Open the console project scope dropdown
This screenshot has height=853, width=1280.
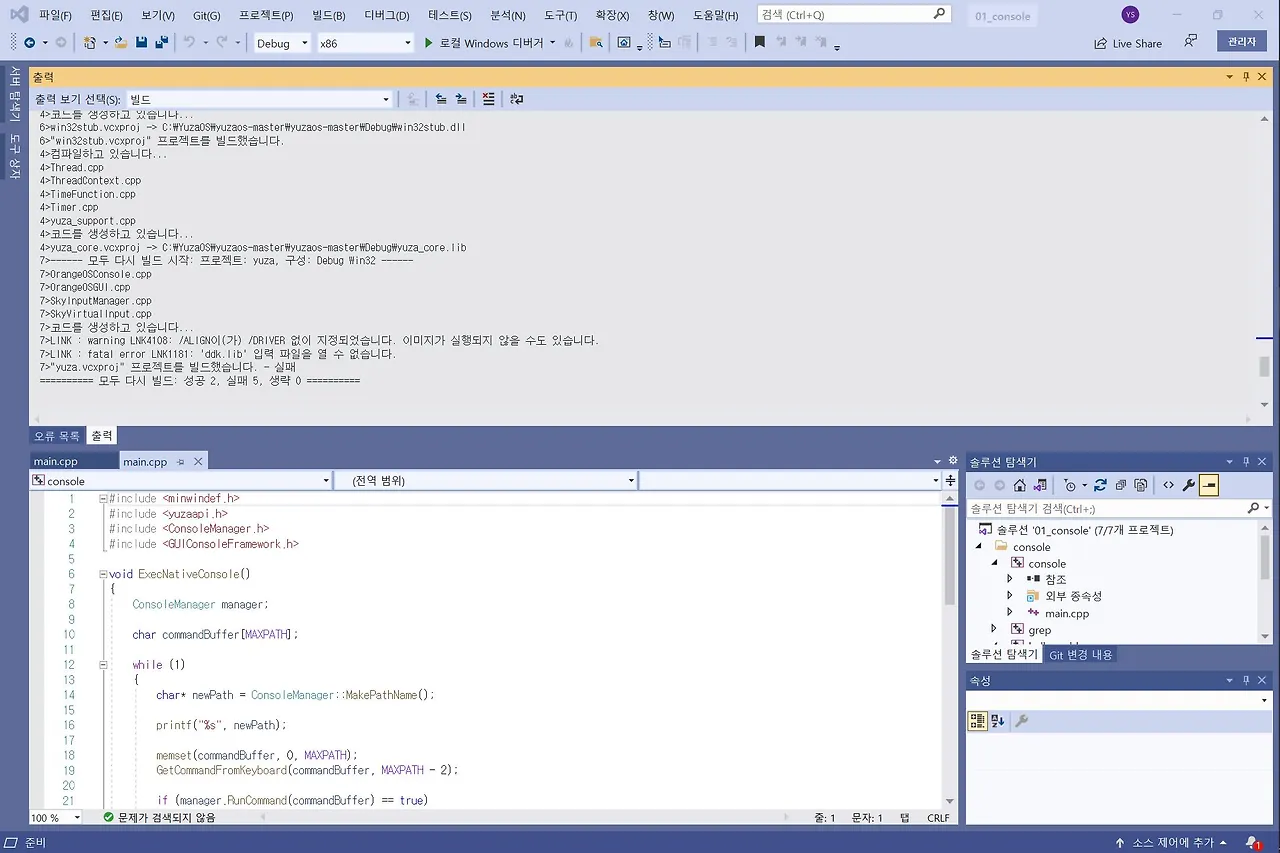pyautogui.click(x=180, y=481)
